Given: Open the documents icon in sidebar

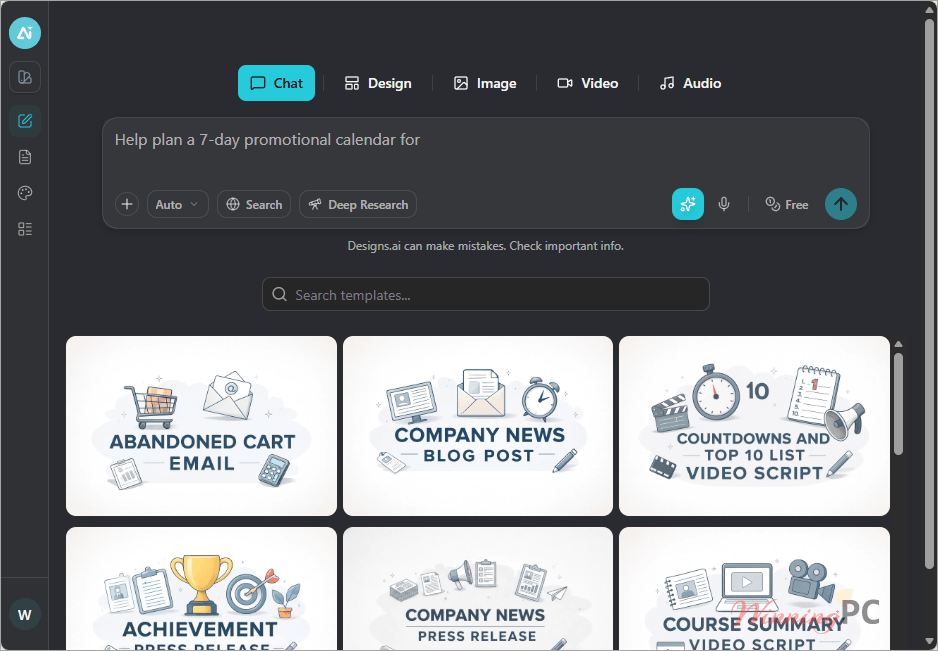Looking at the screenshot, I should click(x=25, y=157).
